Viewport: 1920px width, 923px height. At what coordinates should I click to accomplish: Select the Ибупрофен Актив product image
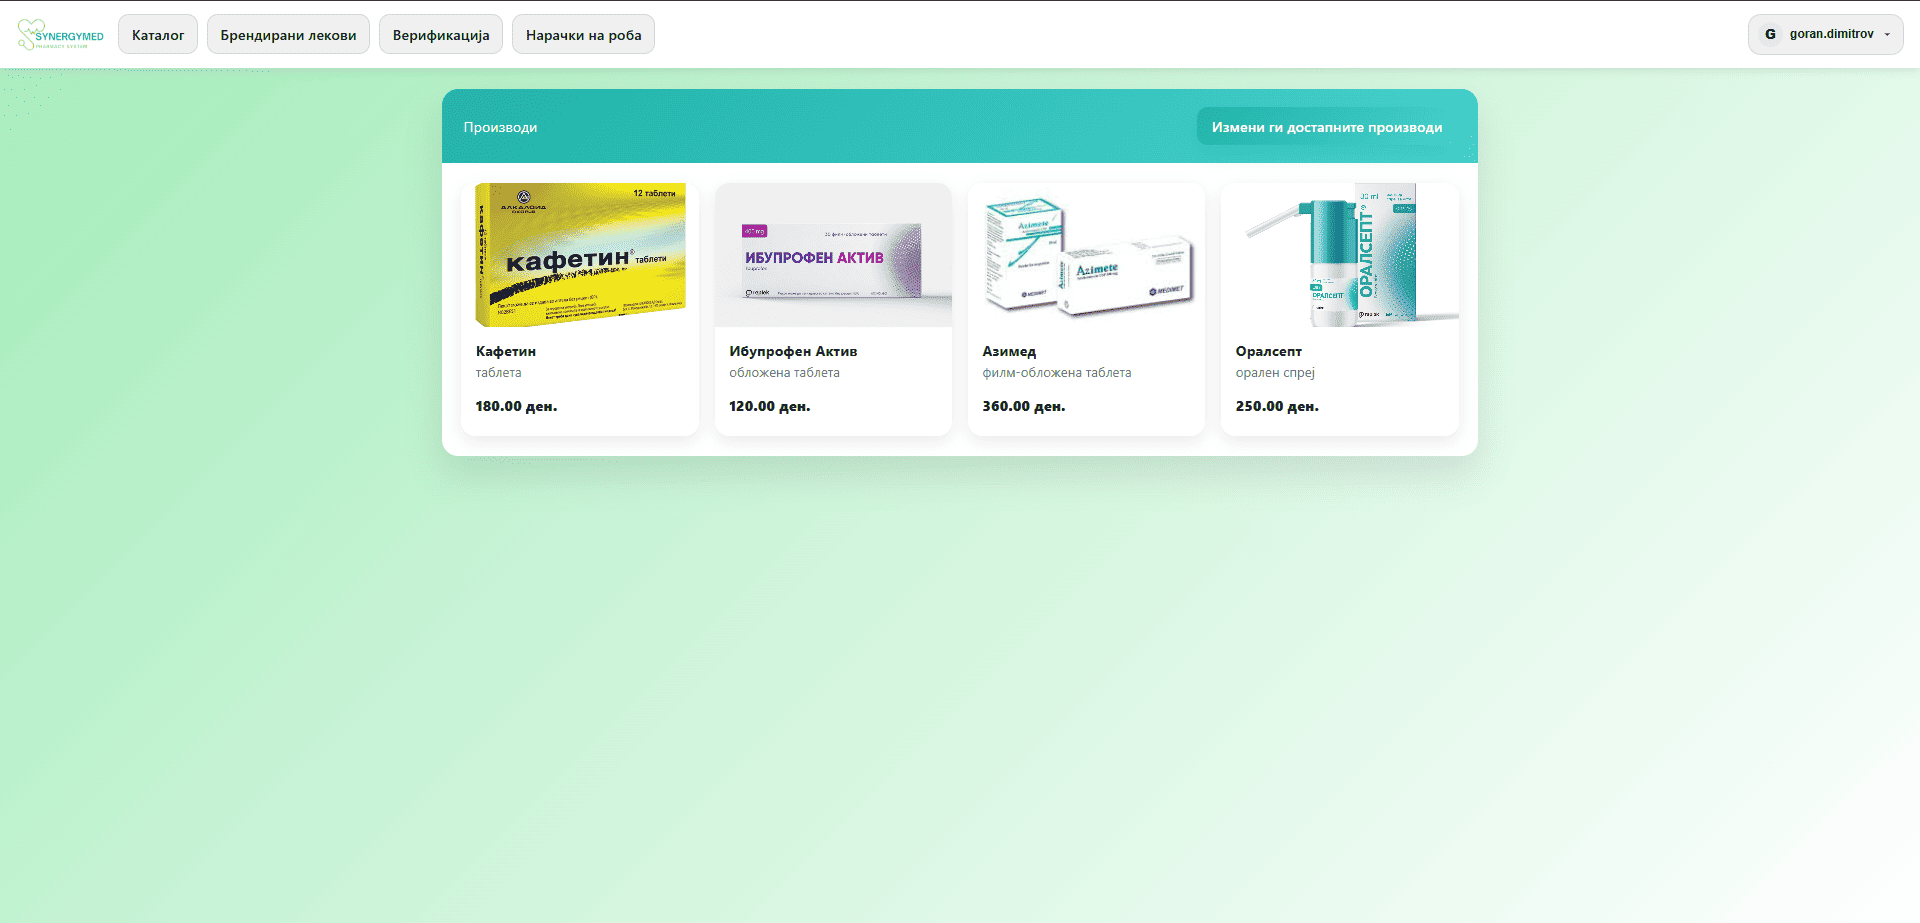coord(833,255)
